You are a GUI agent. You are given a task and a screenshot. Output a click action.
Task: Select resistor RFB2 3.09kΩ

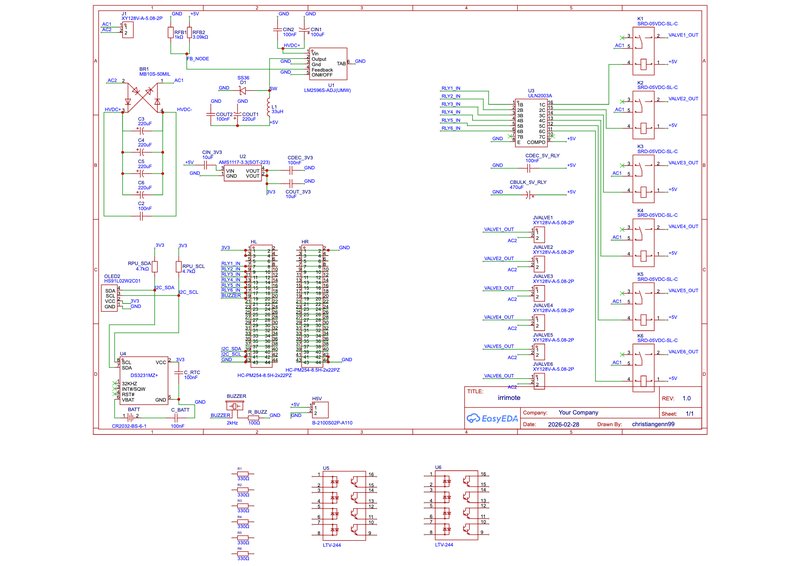pyautogui.click(x=189, y=33)
